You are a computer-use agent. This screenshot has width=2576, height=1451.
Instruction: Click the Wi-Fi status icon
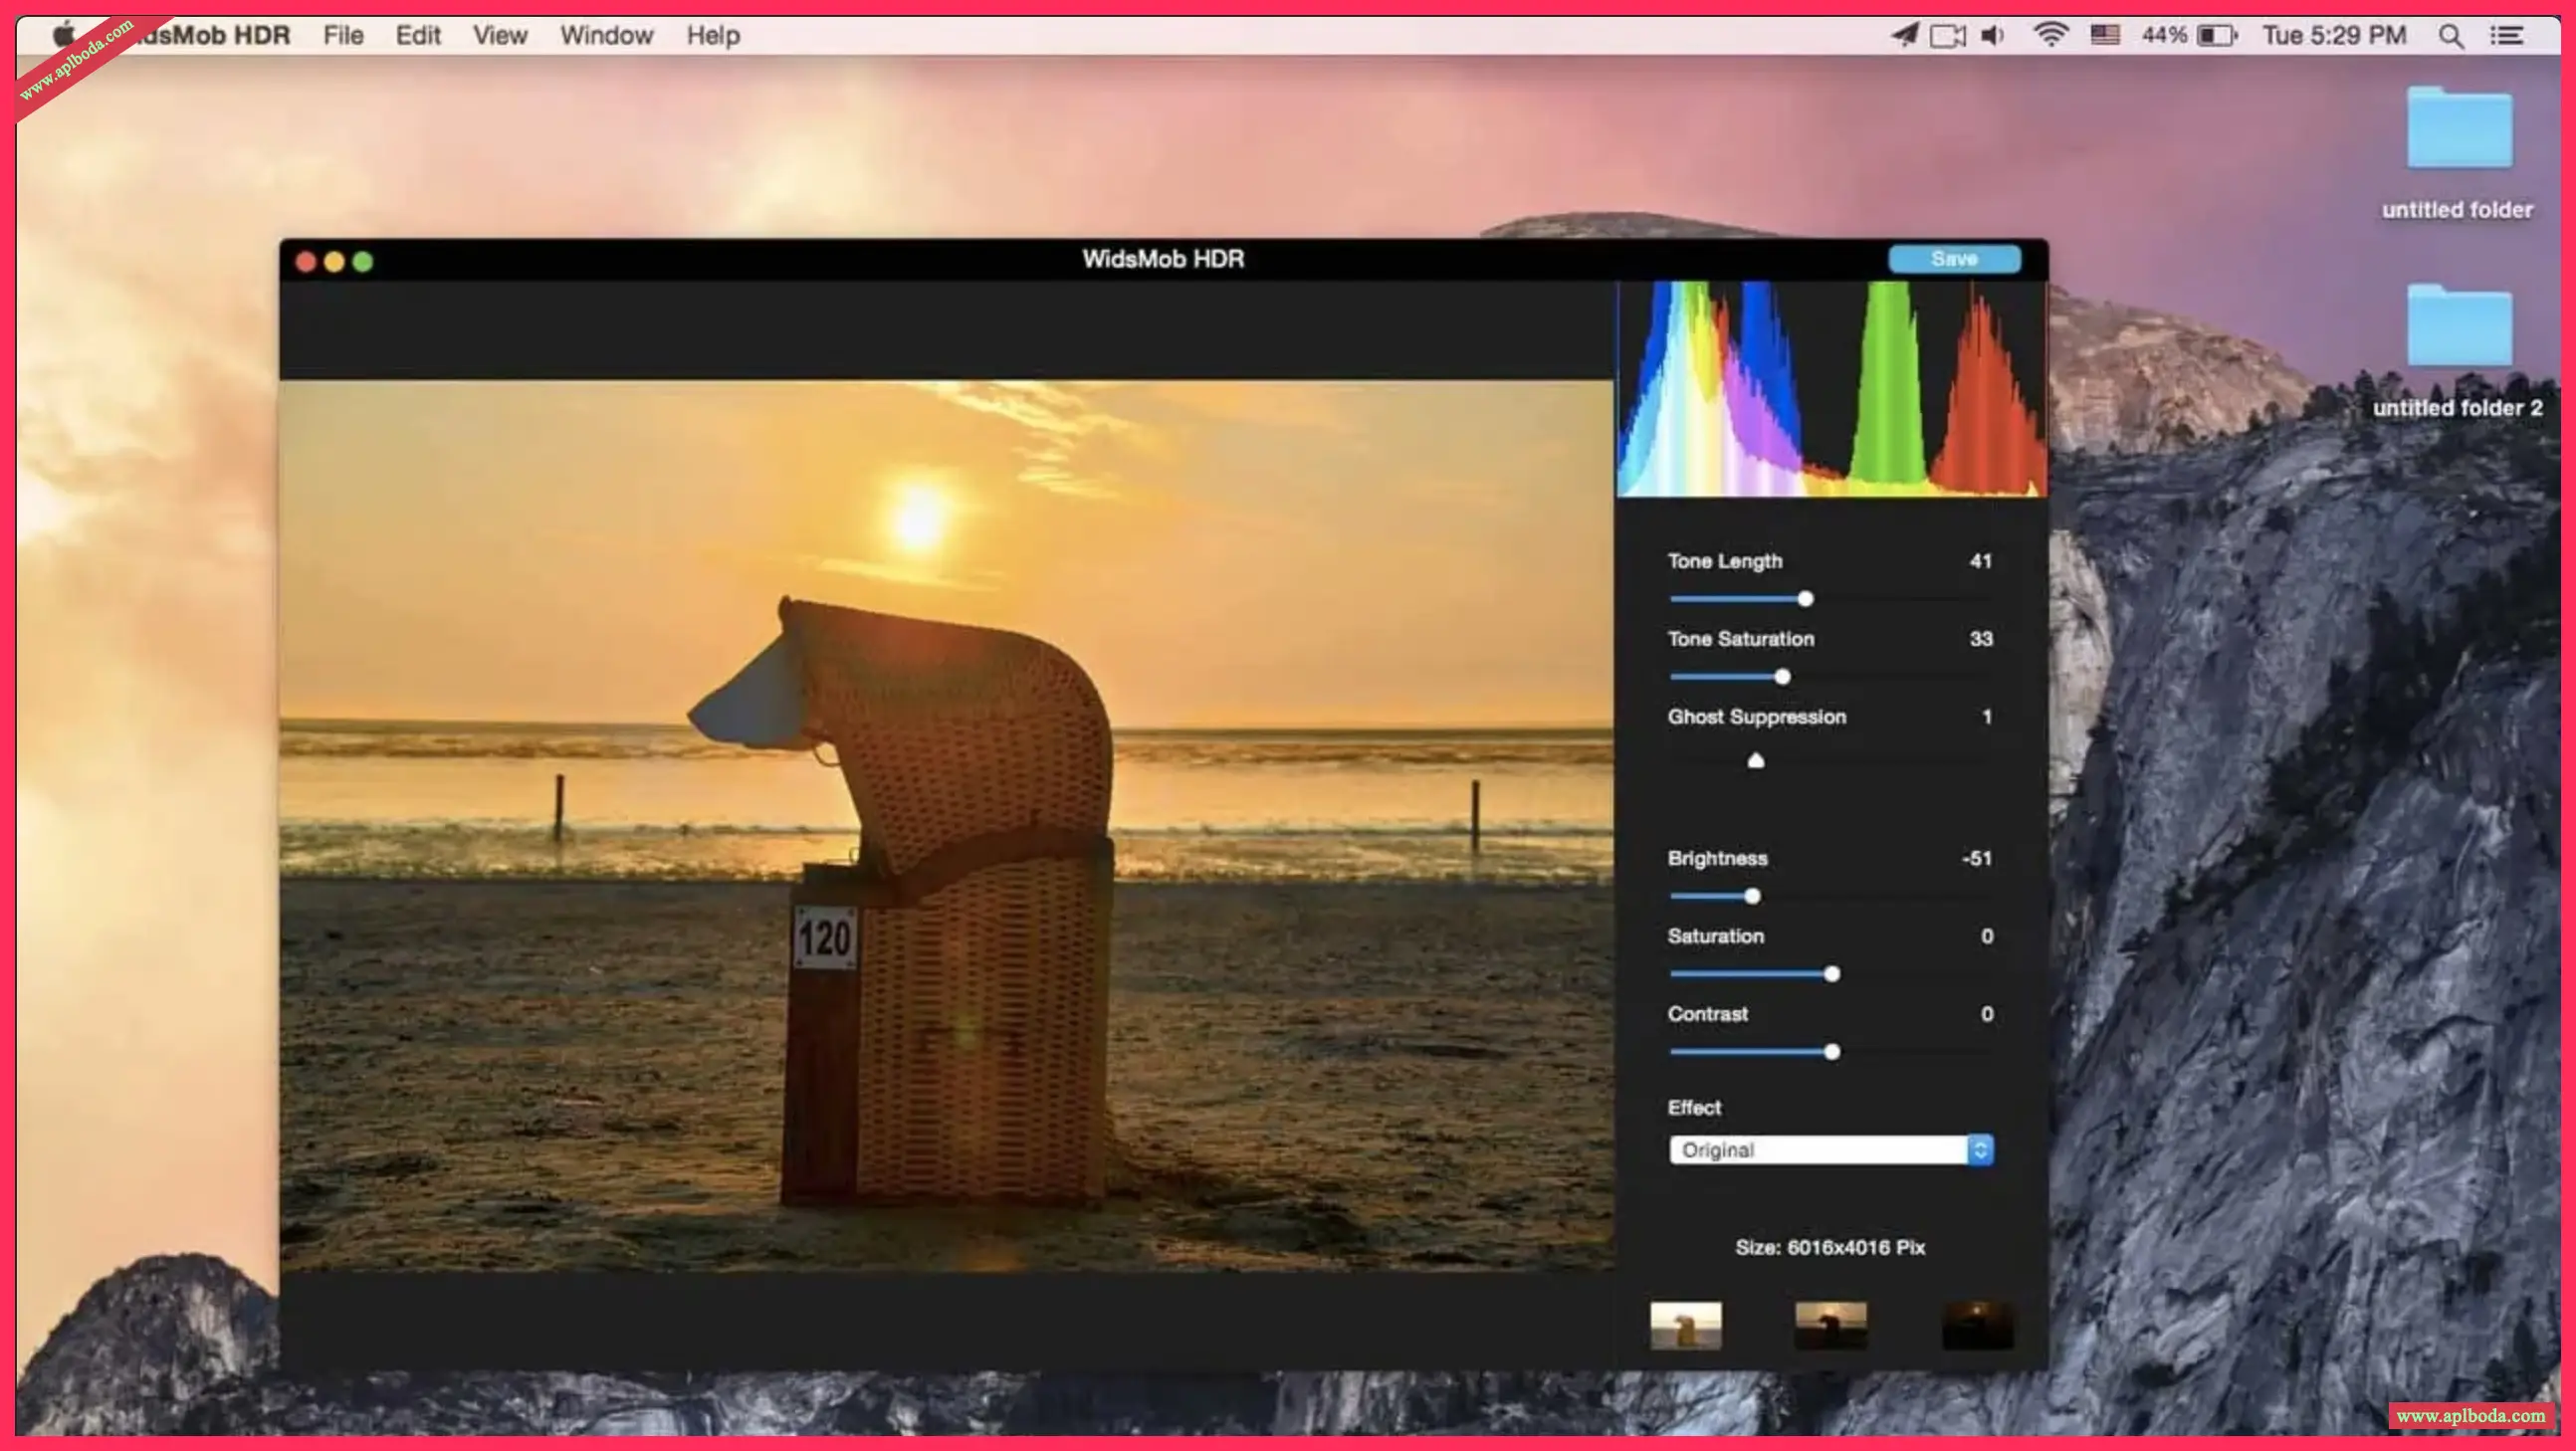point(2050,36)
